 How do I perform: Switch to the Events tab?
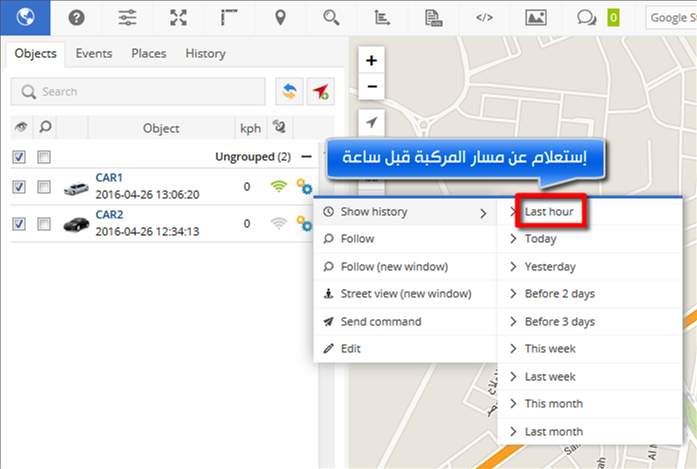pos(94,53)
